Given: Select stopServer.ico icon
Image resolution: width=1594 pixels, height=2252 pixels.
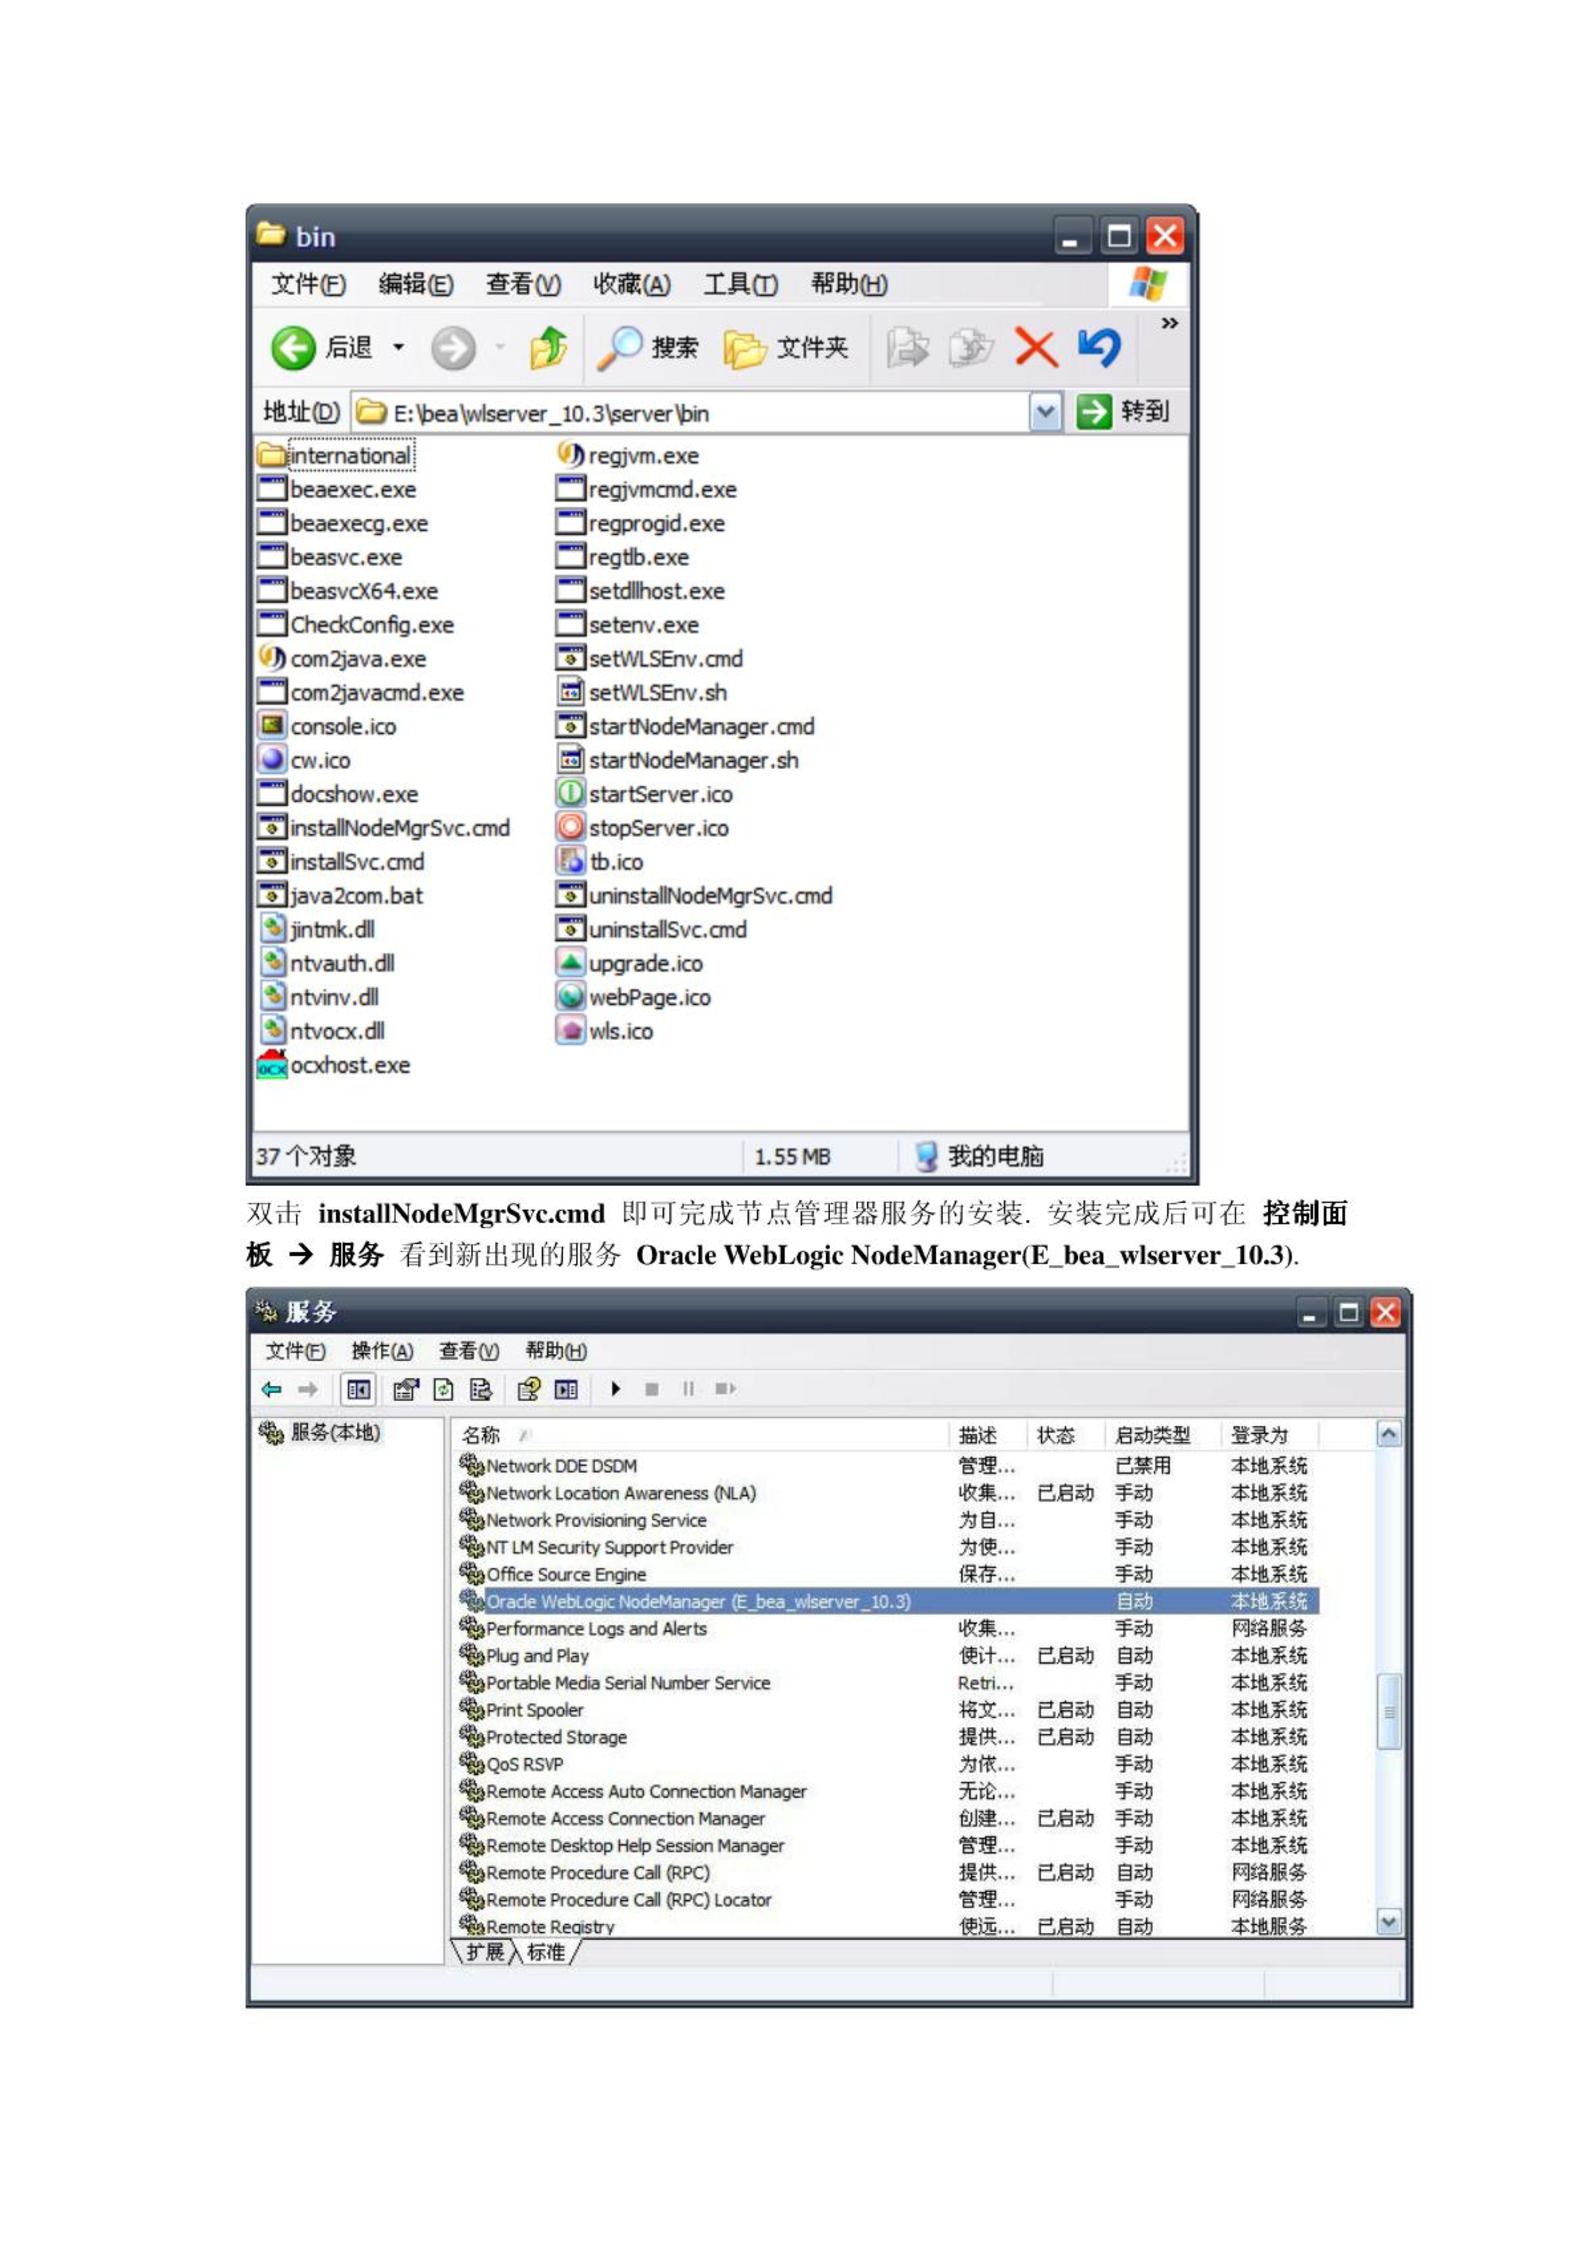Looking at the screenshot, I should coord(570,828).
